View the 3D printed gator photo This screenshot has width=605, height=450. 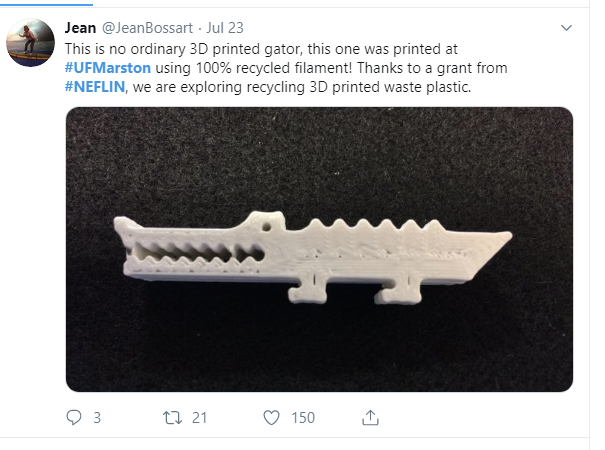tap(319, 248)
